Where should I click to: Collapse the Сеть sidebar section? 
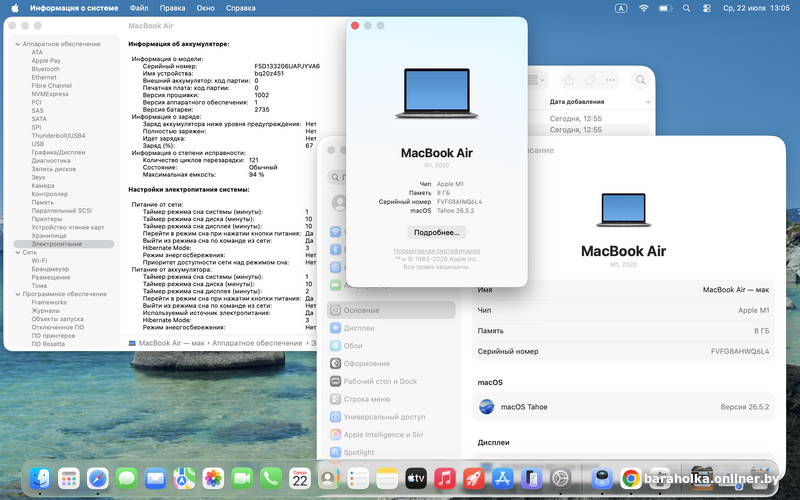tap(18, 253)
